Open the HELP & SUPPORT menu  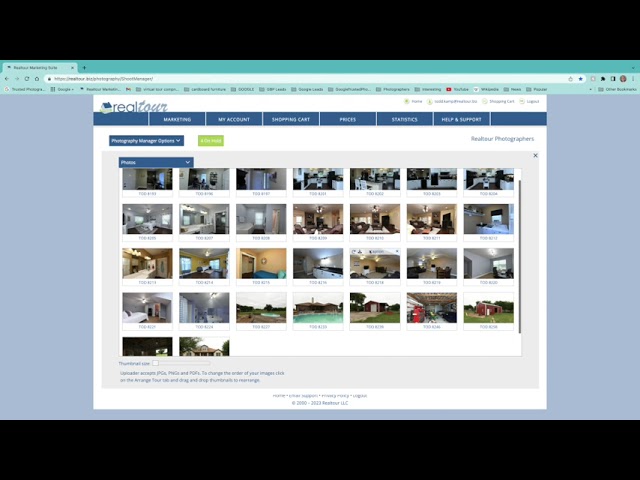(x=462, y=119)
